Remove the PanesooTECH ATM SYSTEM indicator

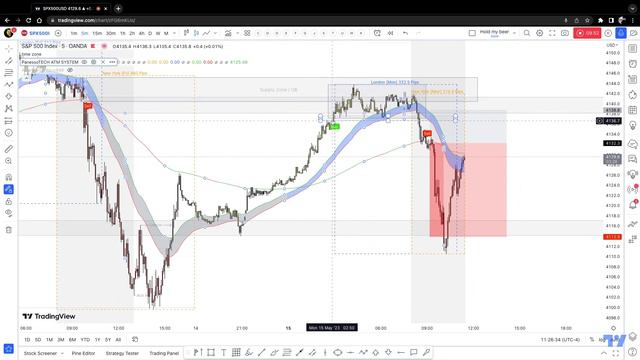pyautogui.click(x=103, y=62)
